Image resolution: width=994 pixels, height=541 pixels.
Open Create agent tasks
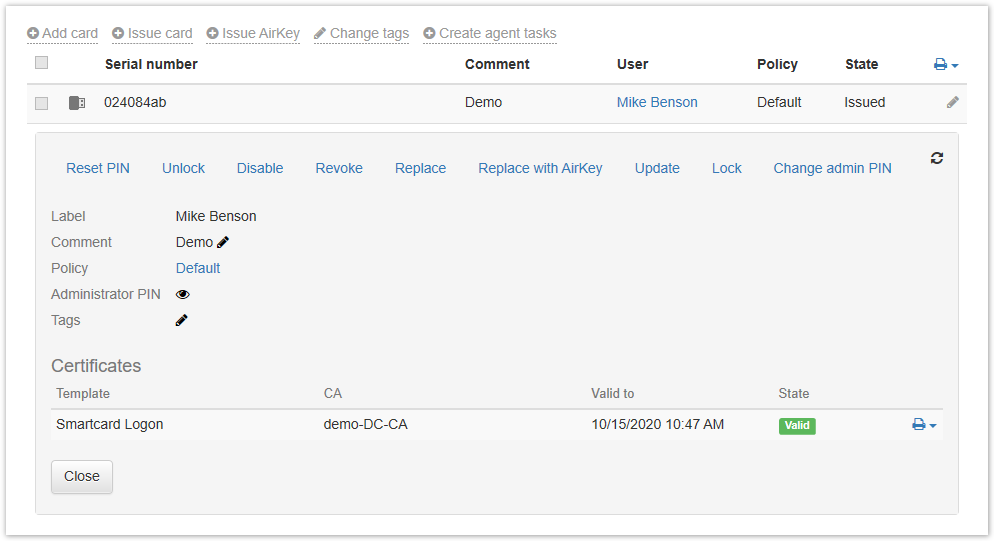490,33
